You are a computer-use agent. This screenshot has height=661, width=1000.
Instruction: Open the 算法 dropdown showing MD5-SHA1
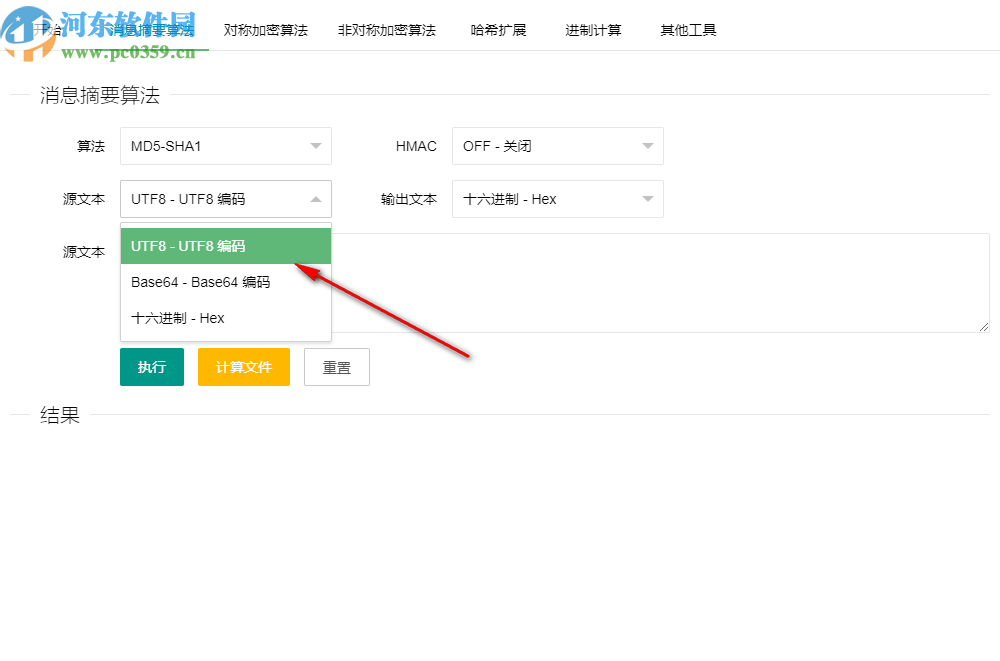click(x=225, y=146)
